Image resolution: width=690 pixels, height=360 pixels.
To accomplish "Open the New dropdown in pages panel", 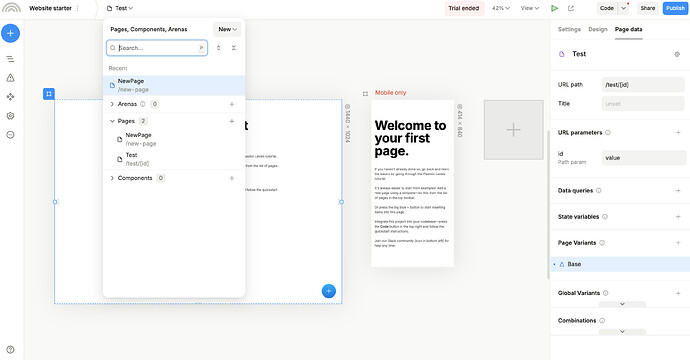I will click(228, 29).
